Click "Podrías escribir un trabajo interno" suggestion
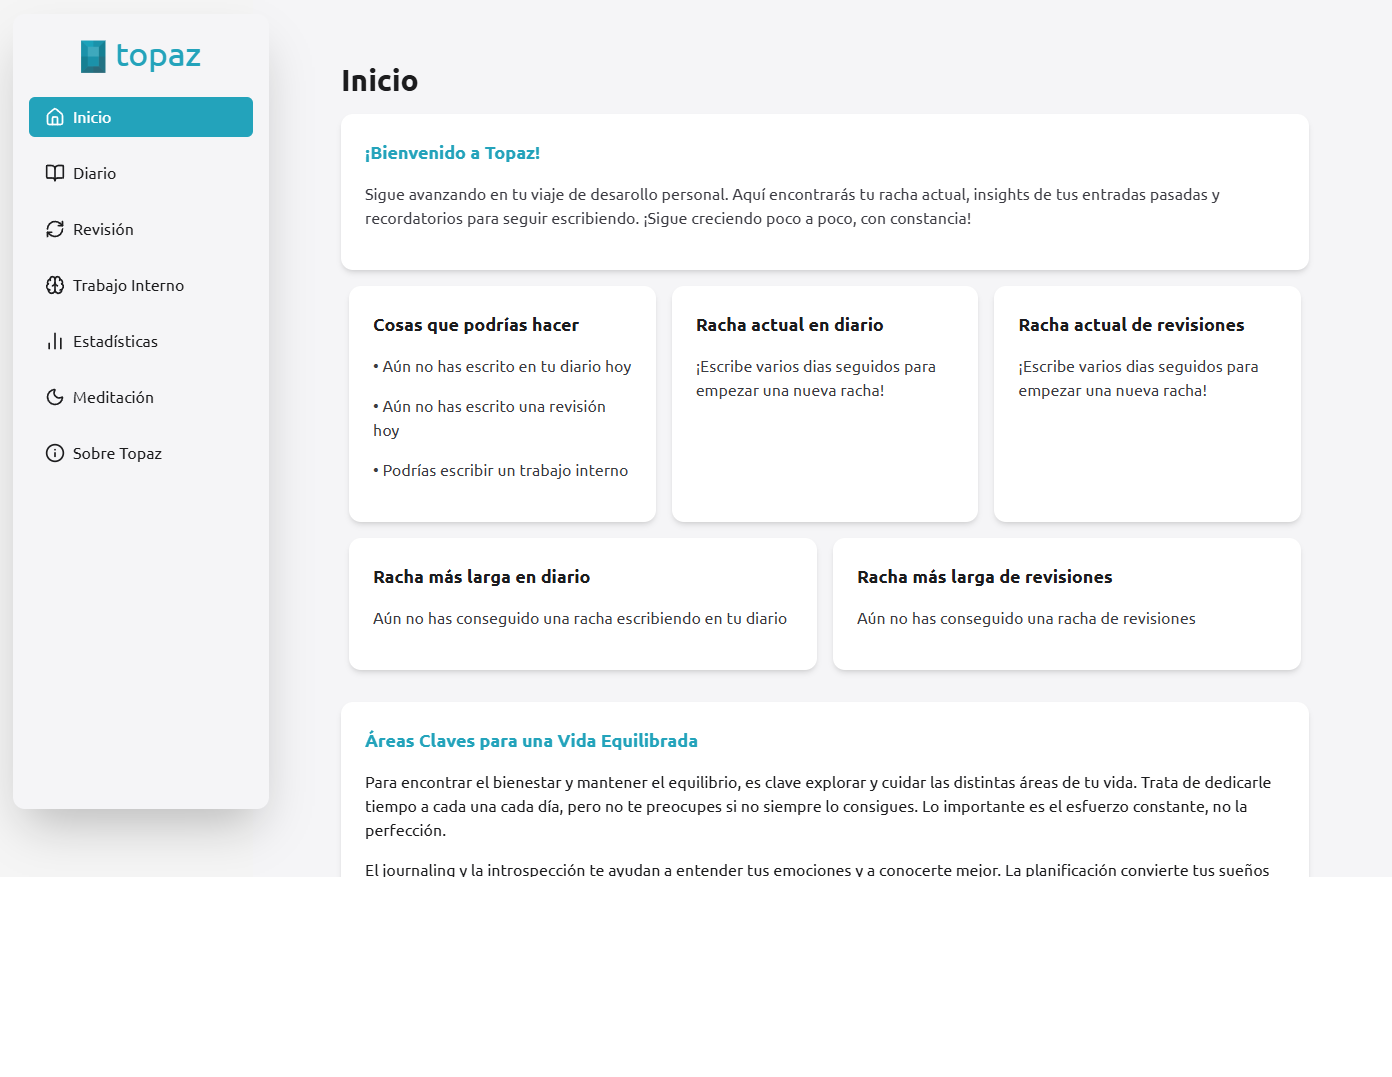 [x=505, y=470]
